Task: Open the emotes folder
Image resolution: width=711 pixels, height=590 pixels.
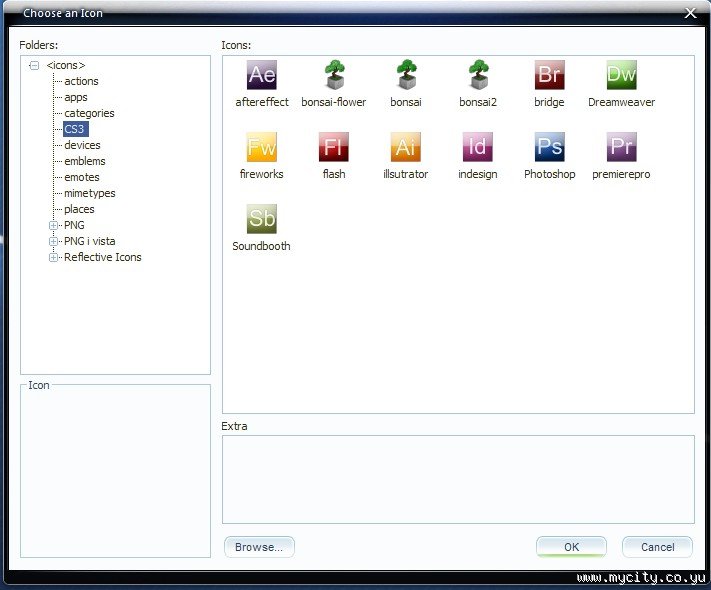Action: tap(82, 177)
